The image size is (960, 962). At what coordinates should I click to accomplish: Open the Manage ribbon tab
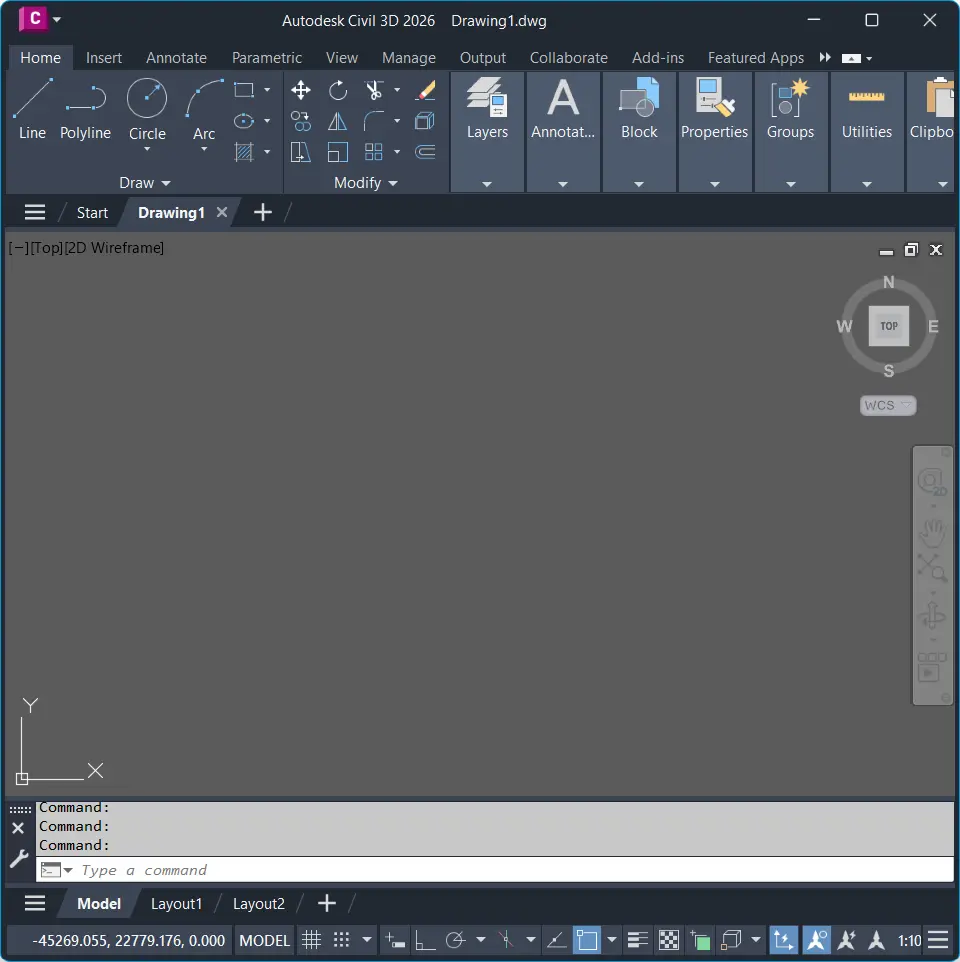click(x=409, y=58)
